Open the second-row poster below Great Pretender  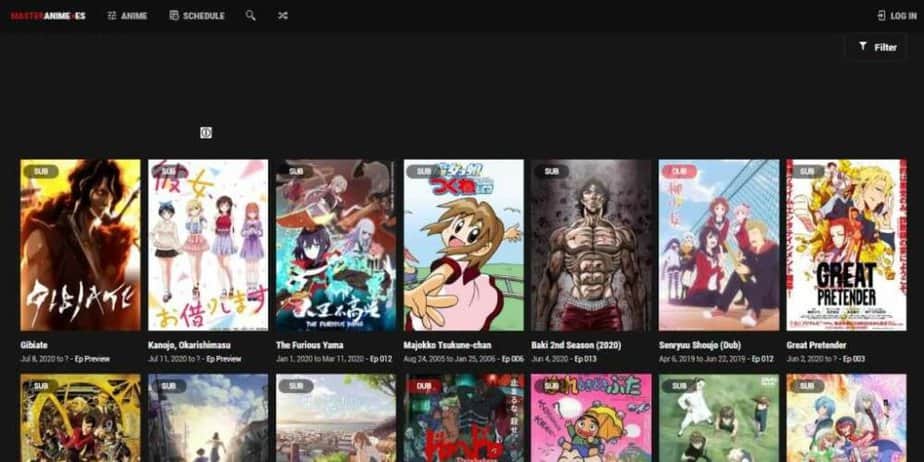847,418
